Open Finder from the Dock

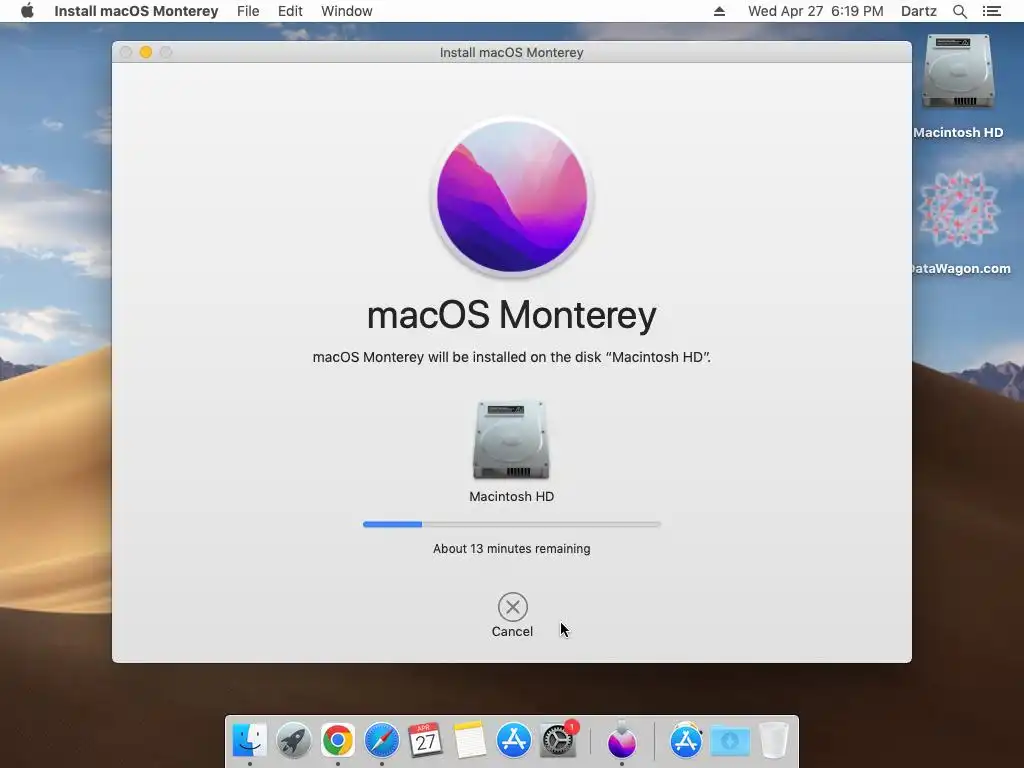(249, 741)
